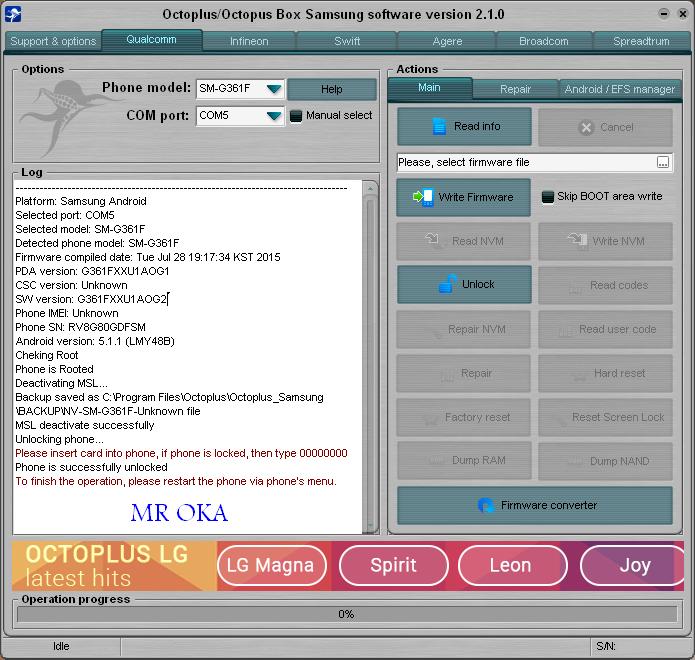This screenshot has height=660, width=695.
Task: Open the LG Magna banner link
Action: point(272,566)
